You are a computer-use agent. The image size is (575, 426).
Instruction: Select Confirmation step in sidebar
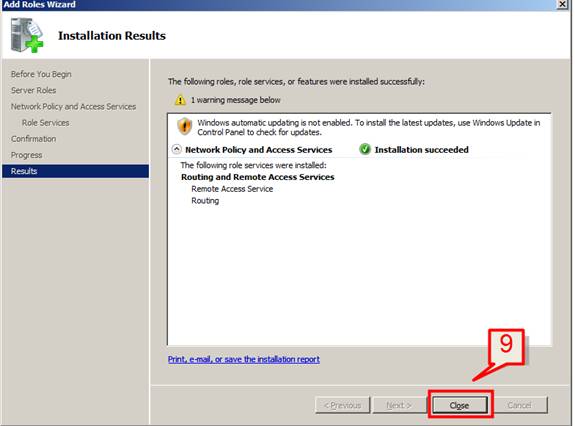point(33,139)
